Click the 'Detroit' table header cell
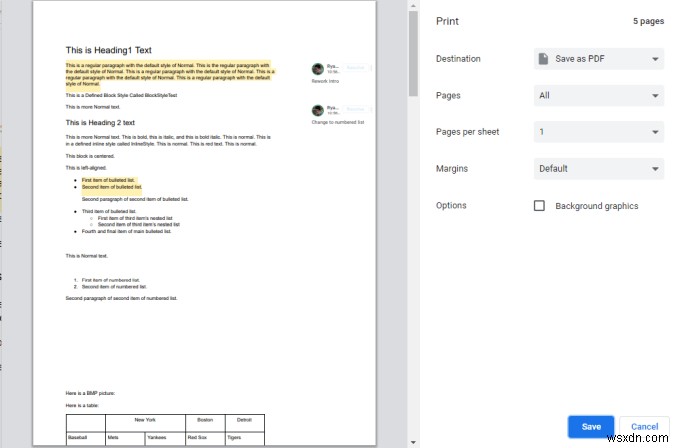The width and height of the screenshot is (680, 448). coord(245,423)
